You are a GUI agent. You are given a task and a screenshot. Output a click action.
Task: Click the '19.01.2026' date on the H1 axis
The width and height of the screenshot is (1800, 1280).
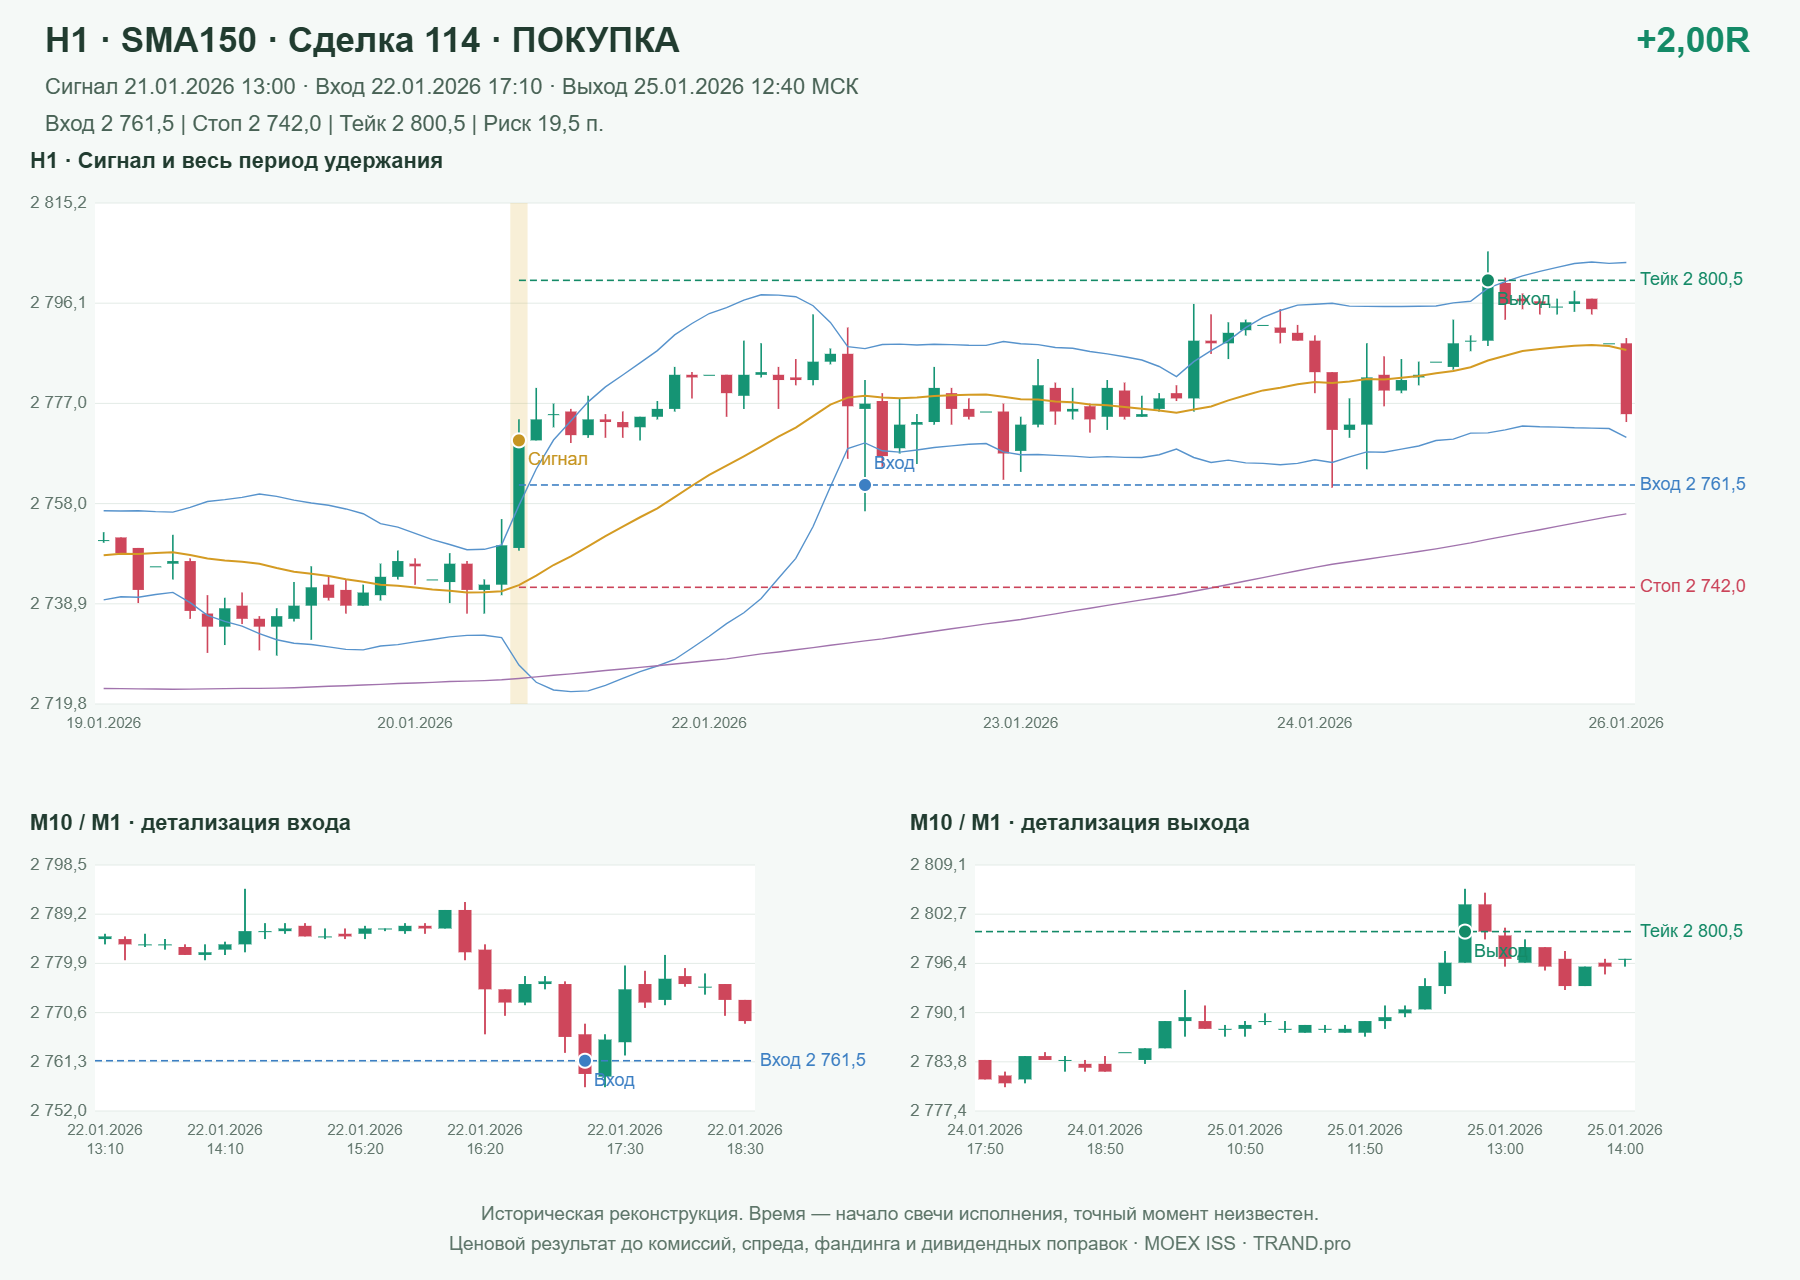(x=104, y=723)
